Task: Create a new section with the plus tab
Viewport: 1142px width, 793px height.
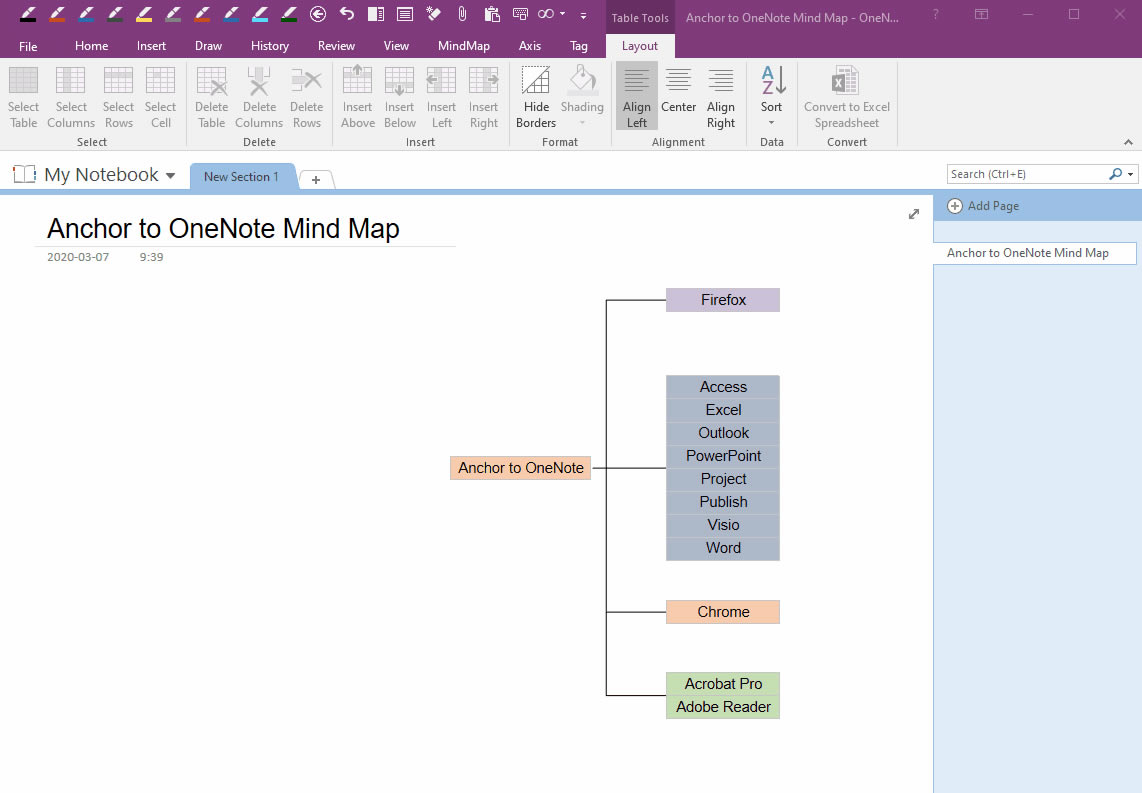Action: coord(316,181)
